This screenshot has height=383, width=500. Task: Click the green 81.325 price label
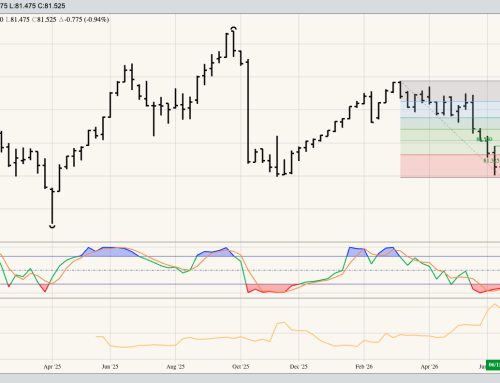click(x=491, y=161)
